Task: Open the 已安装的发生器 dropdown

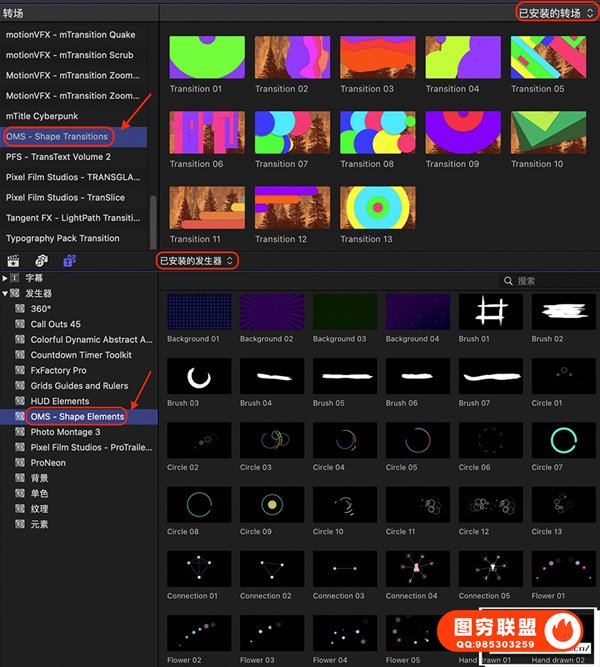Action: tap(197, 260)
